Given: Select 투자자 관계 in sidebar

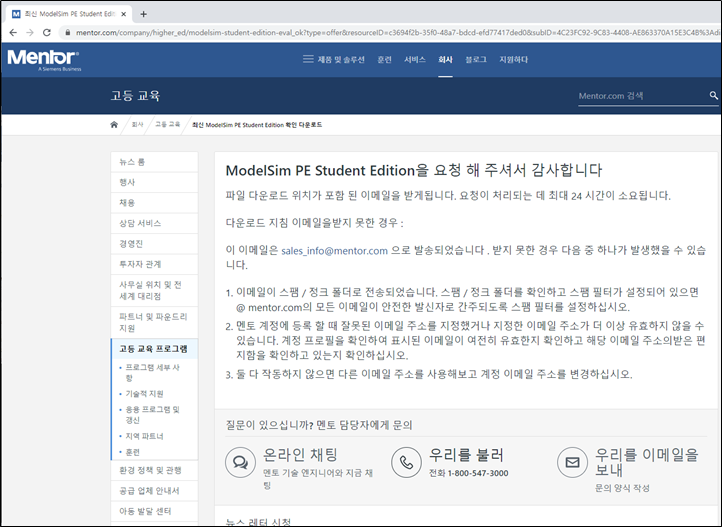Looking at the screenshot, I should (x=154, y=264).
